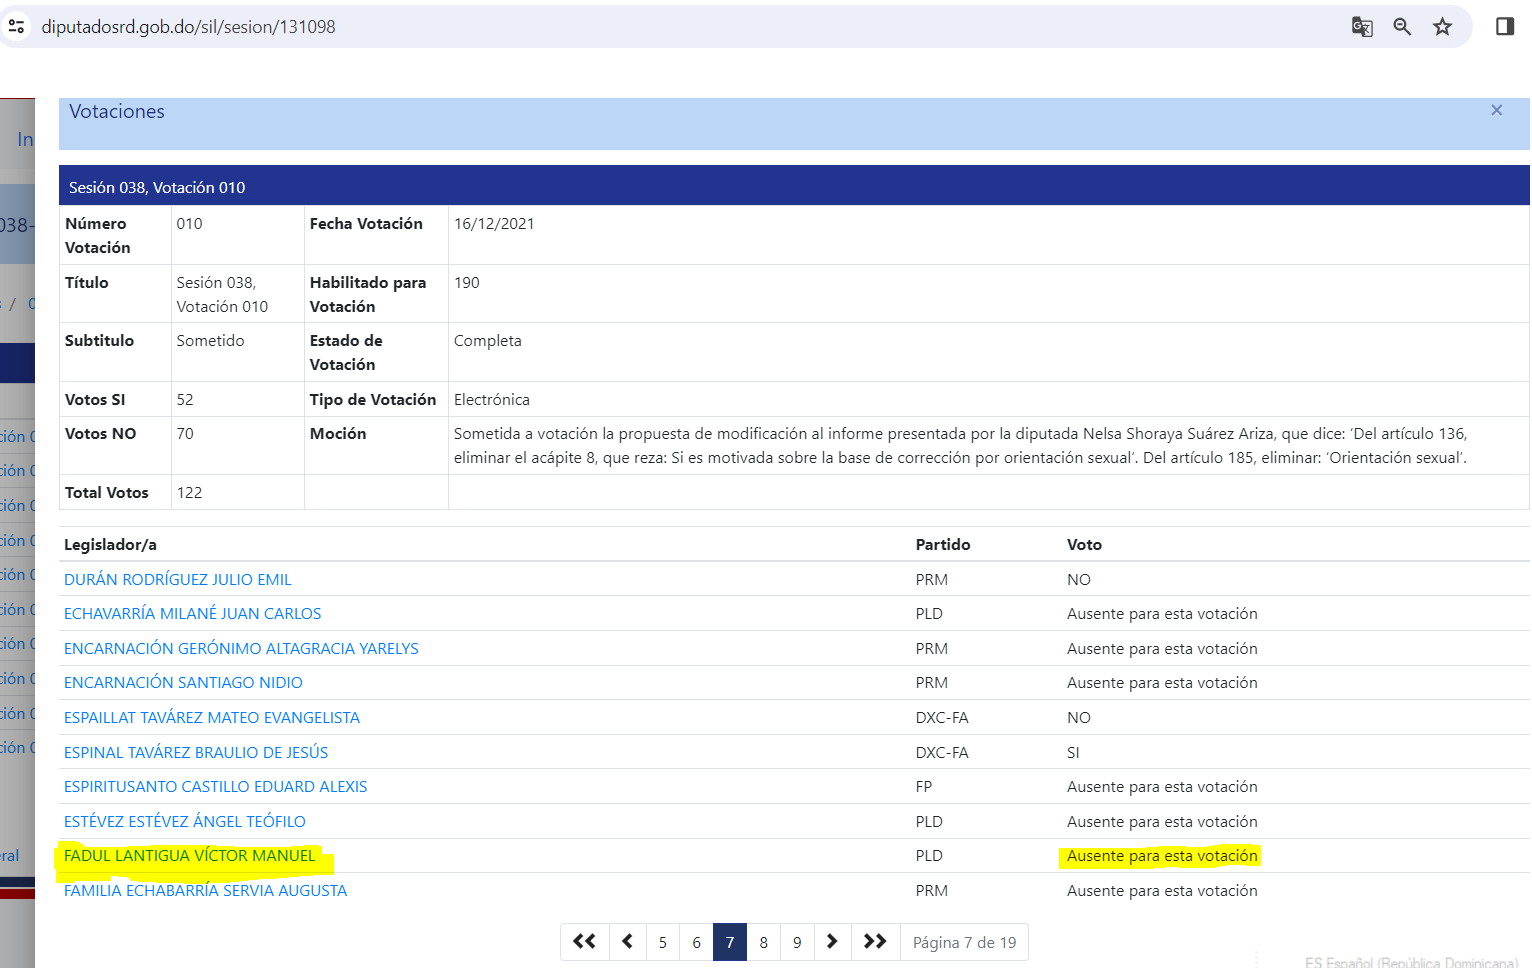Image resolution: width=1532 pixels, height=968 pixels.
Task: Click the Voto column header
Action: [x=1084, y=545]
